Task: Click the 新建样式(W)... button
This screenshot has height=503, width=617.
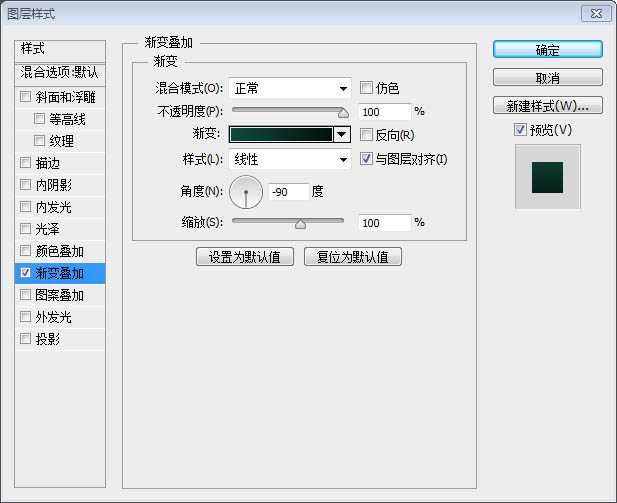Action: tap(547, 105)
